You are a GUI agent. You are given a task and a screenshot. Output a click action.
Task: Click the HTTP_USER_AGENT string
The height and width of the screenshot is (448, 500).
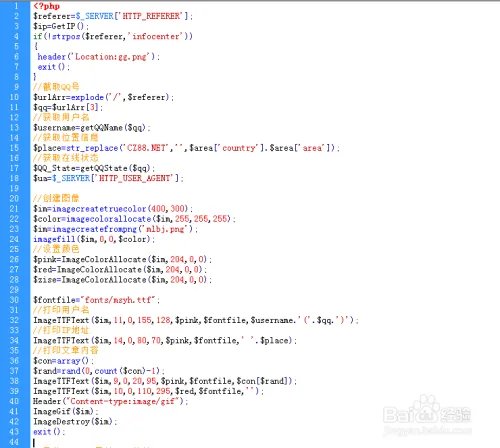[x=135, y=178]
